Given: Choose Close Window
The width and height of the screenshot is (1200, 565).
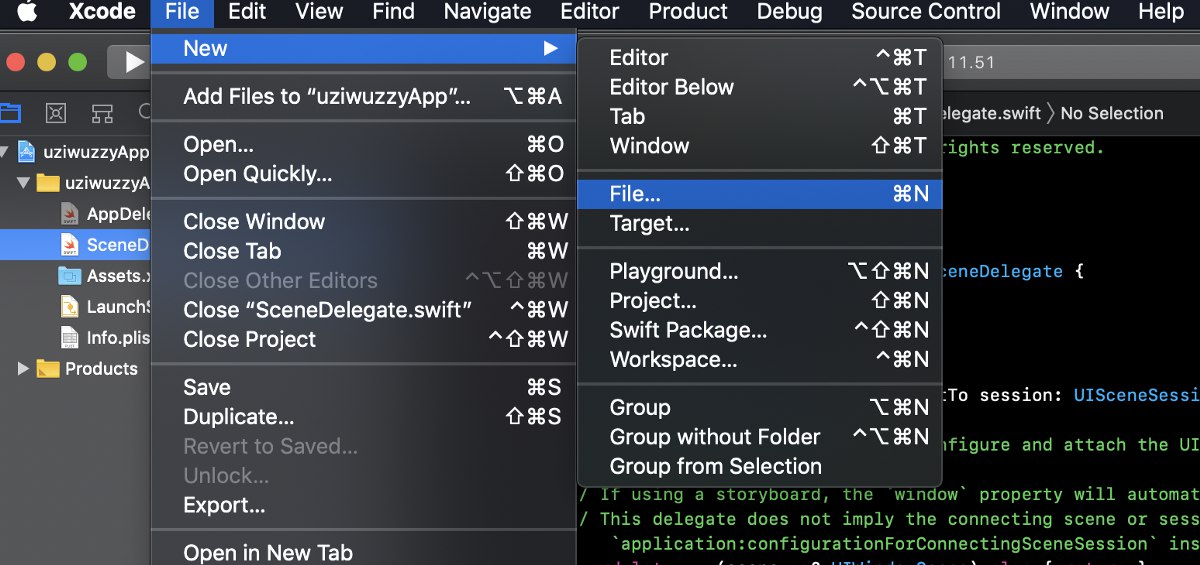Looking at the screenshot, I should click(x=363, y=222).
